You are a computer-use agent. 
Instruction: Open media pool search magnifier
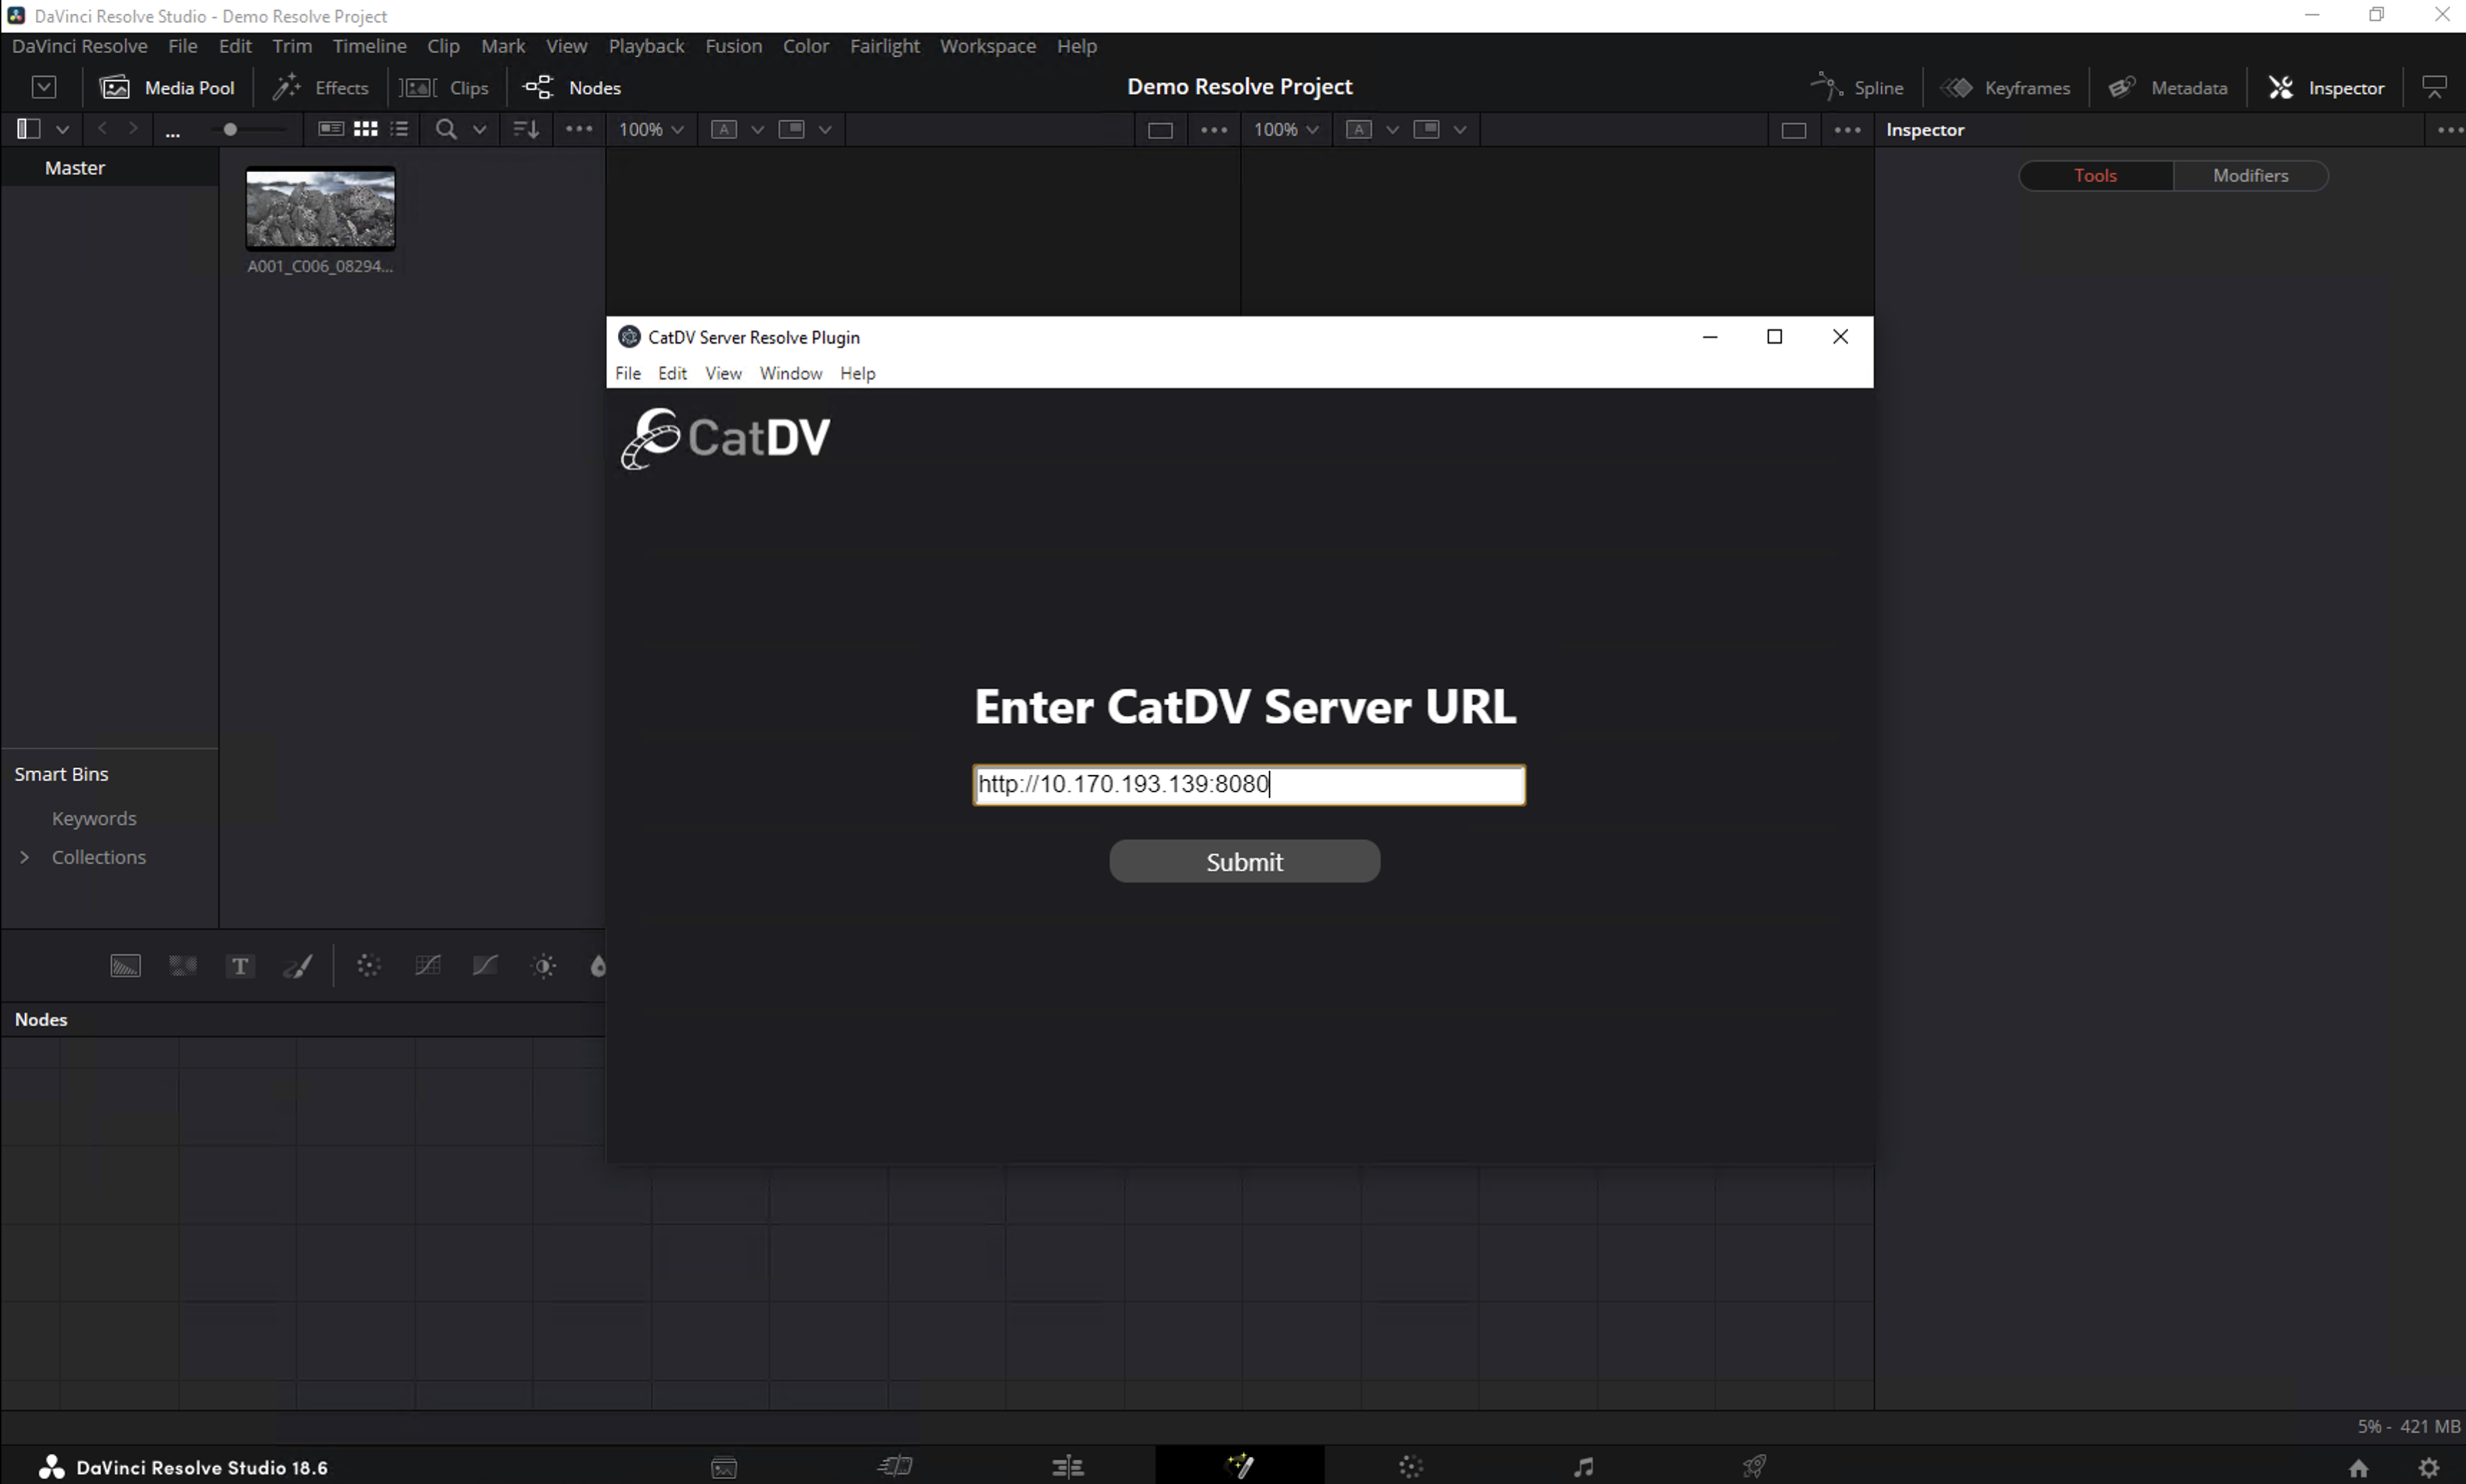click(446, 129)
